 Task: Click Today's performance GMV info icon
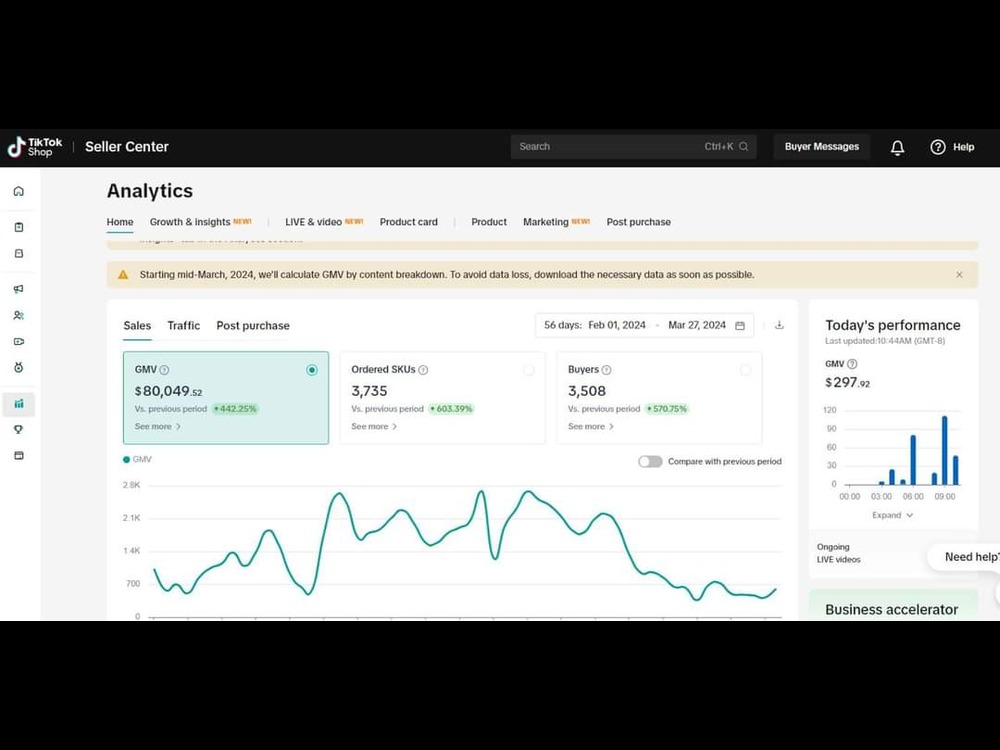click(x=852, y=364)
